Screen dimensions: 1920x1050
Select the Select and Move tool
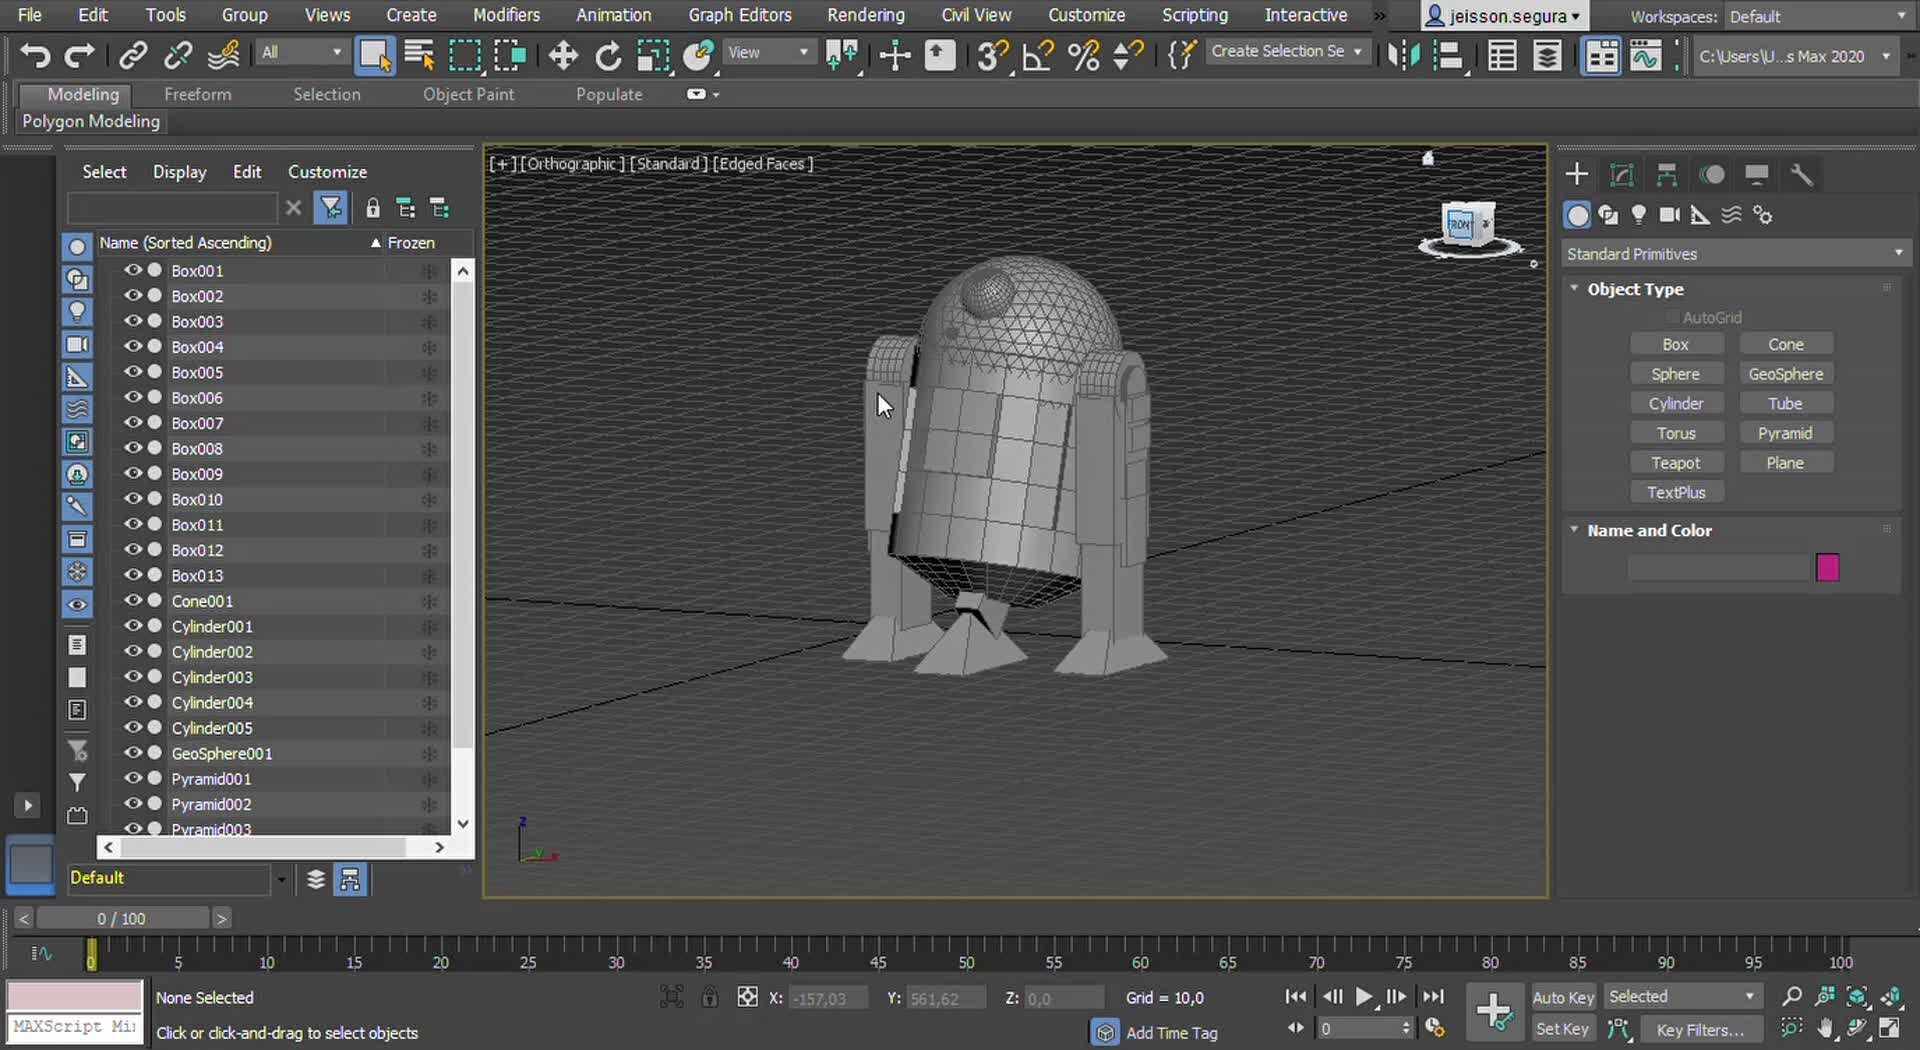(x=563, y=56)
